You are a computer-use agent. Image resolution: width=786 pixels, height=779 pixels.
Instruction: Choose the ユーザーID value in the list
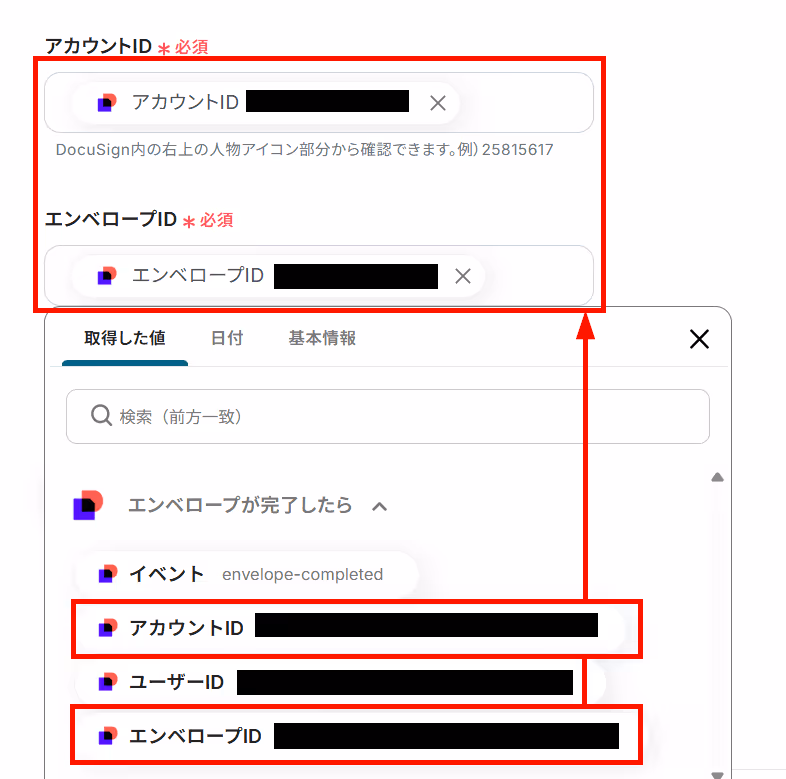[x=340, y=682]
